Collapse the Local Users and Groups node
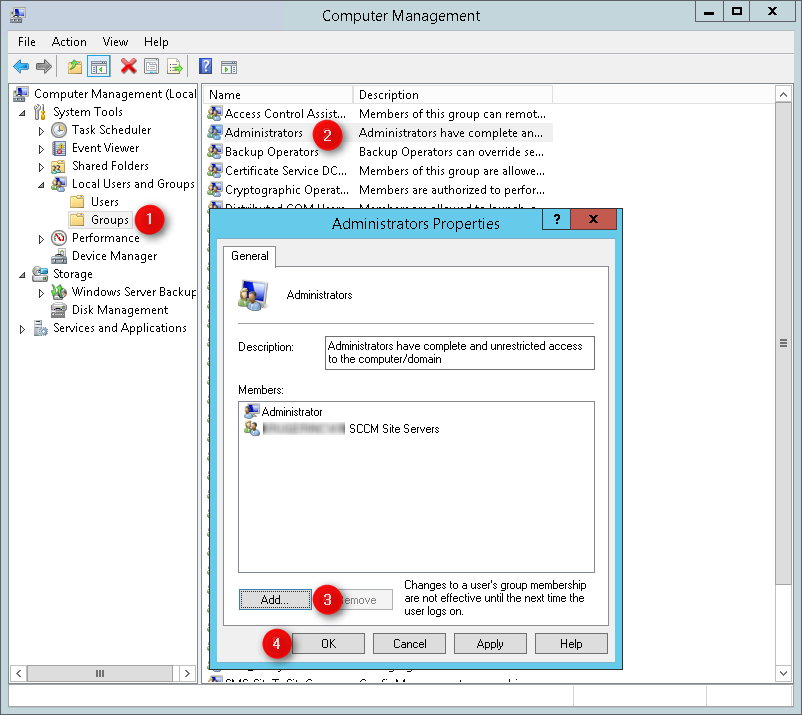 41,185
